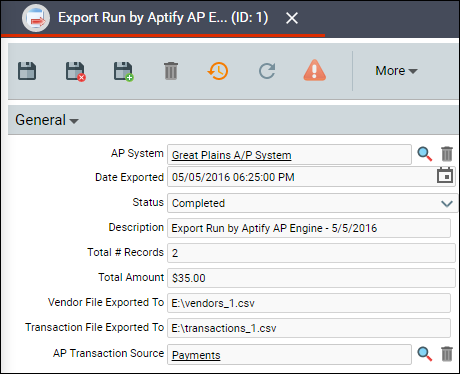Image resolution: width=460 pixels, height=374 pixels.
Task: Close the Export Run tab
Action: pyautogui.click(x=292, y=18)
